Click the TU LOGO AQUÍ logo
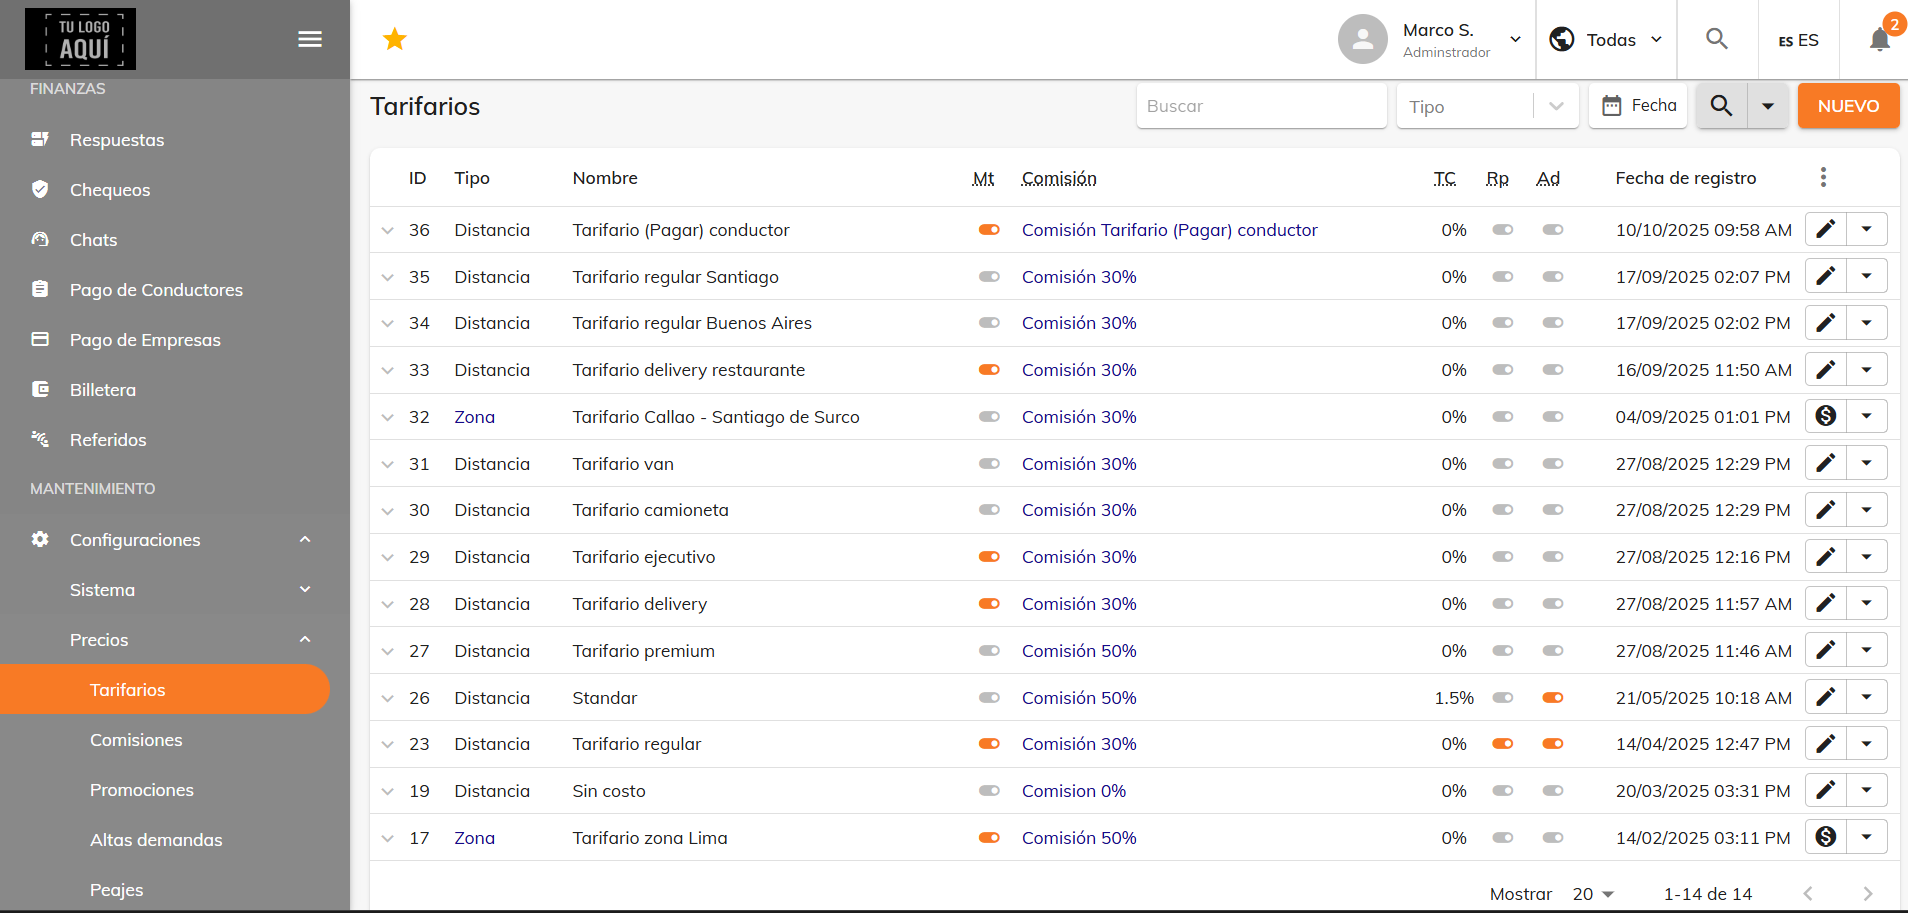Screen dimensions: 1908x913 point(80,39)
